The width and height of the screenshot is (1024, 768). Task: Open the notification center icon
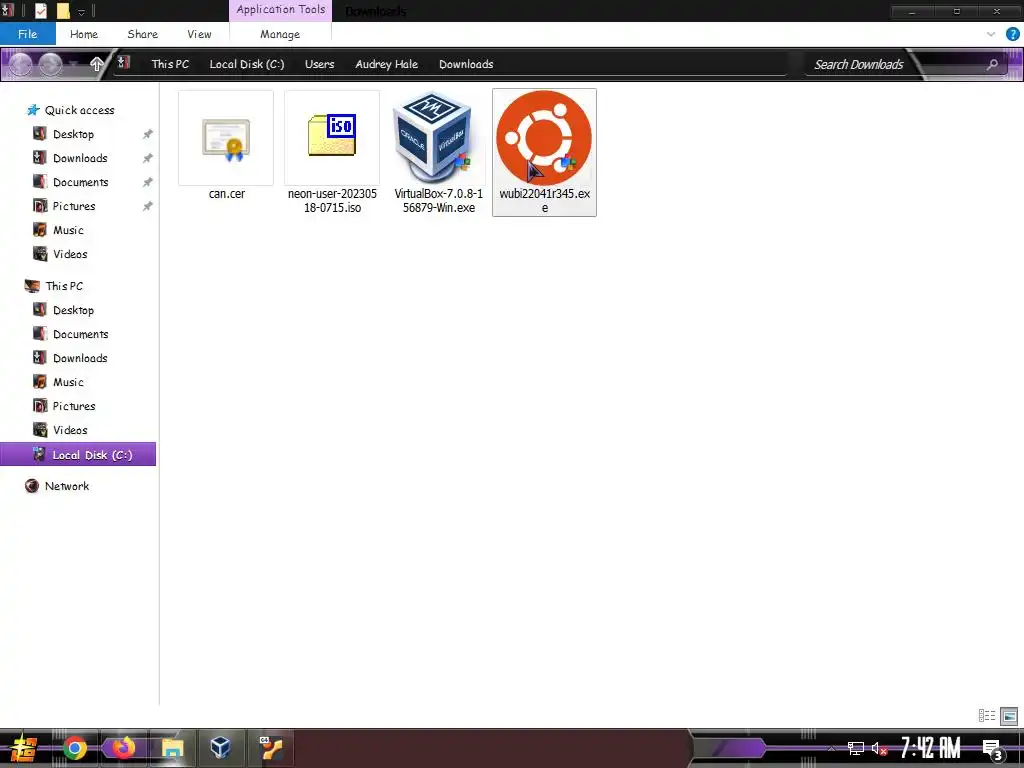pyautogui.click(x=992, y=748)
